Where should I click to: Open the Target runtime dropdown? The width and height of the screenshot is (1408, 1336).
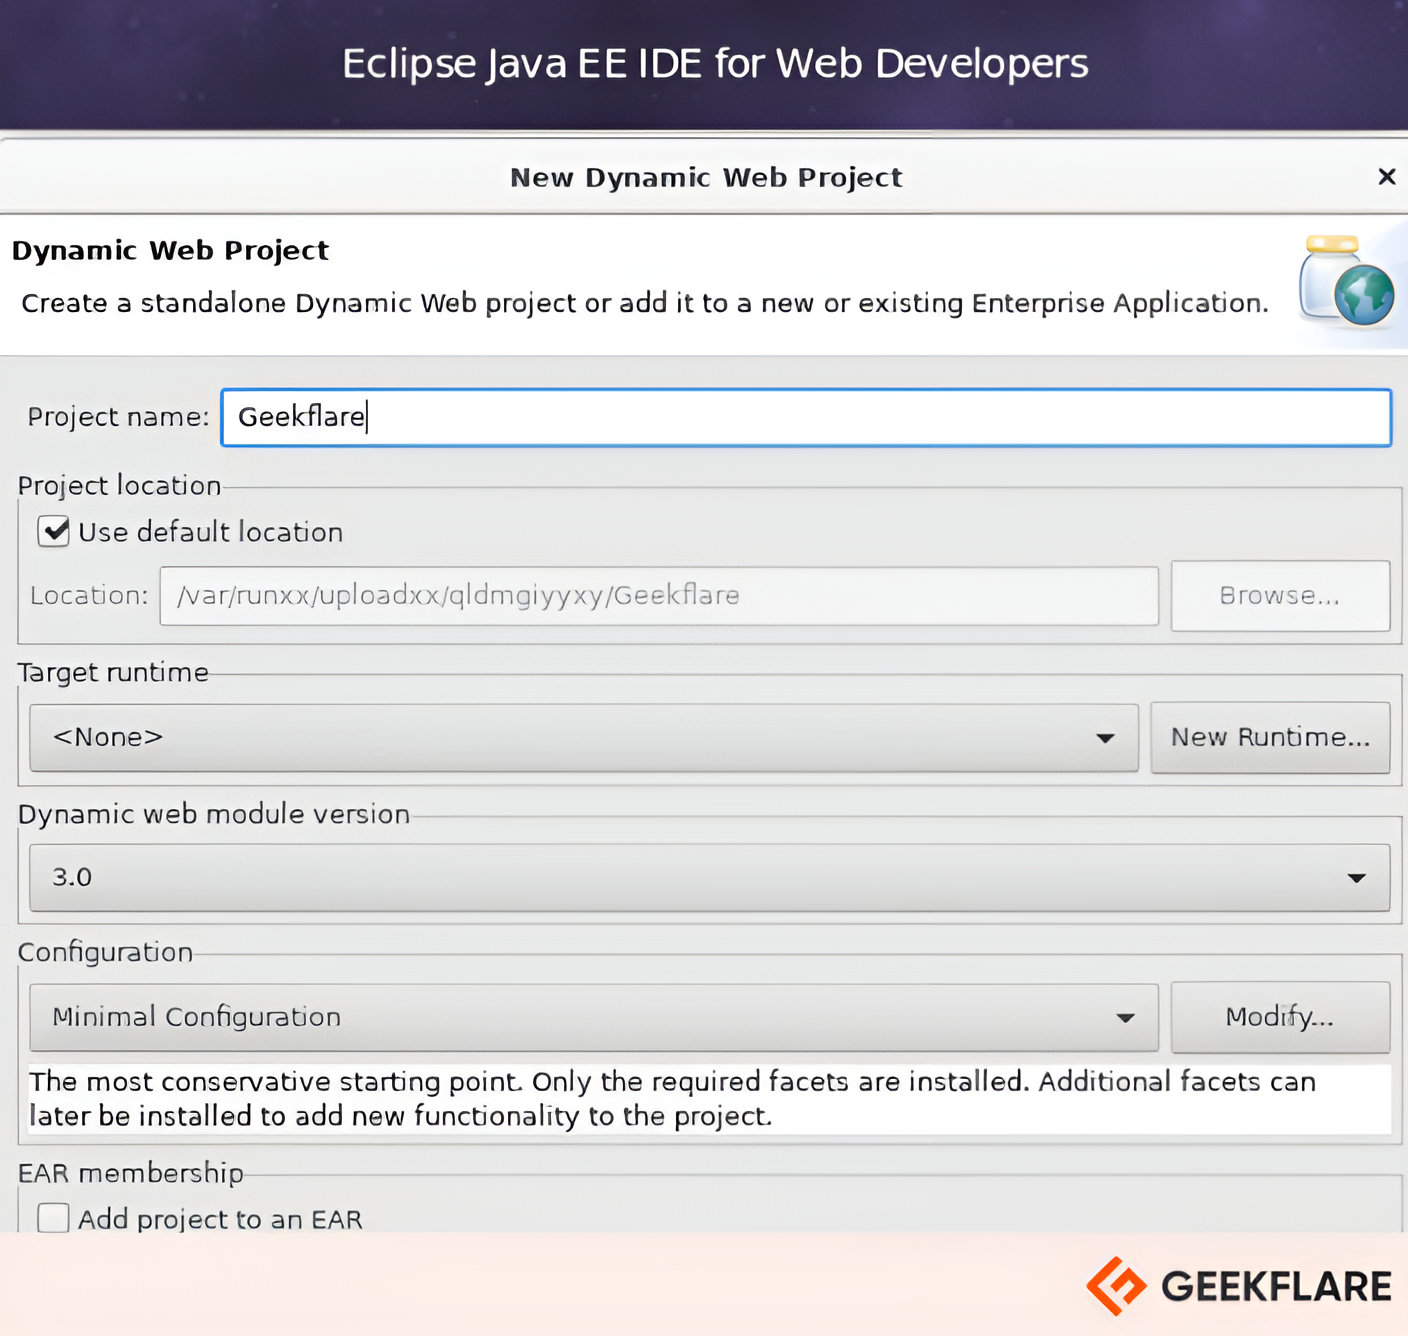point(584,738)
